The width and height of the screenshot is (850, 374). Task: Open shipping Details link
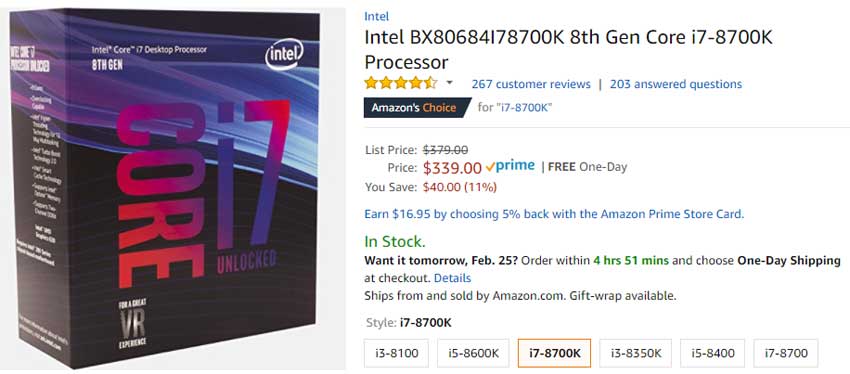[x=453, y=278]
